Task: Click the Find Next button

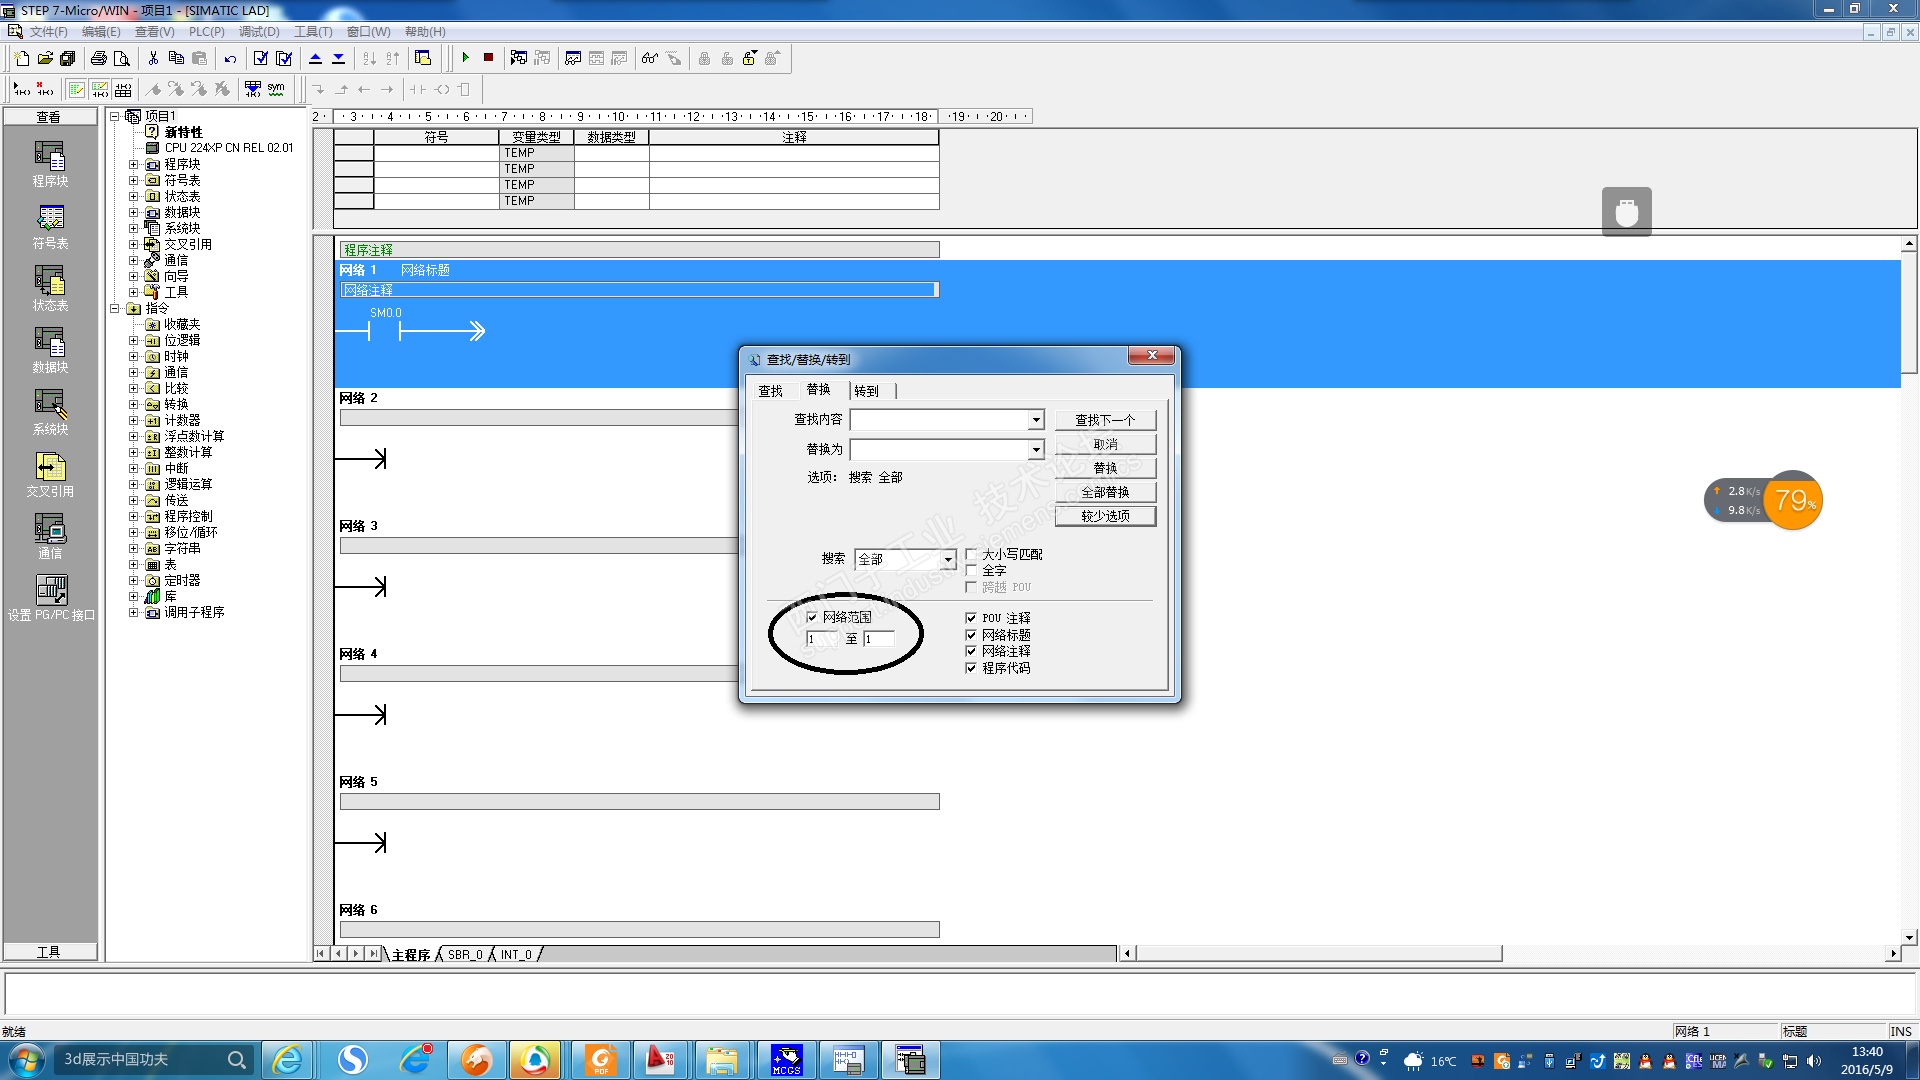Action: coord(1105,420)
